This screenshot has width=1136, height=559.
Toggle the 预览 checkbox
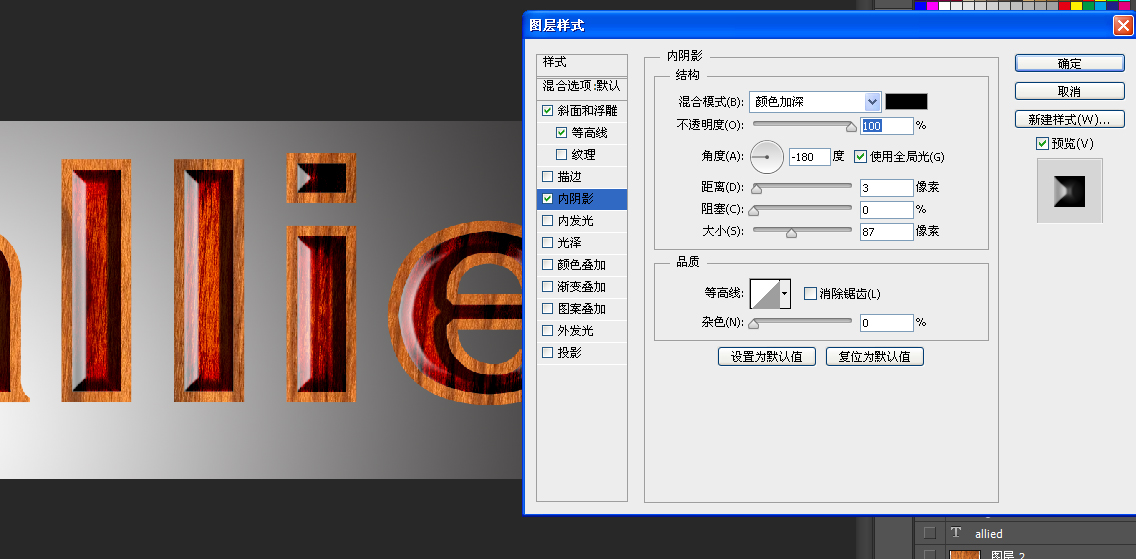click(1043, 143)
